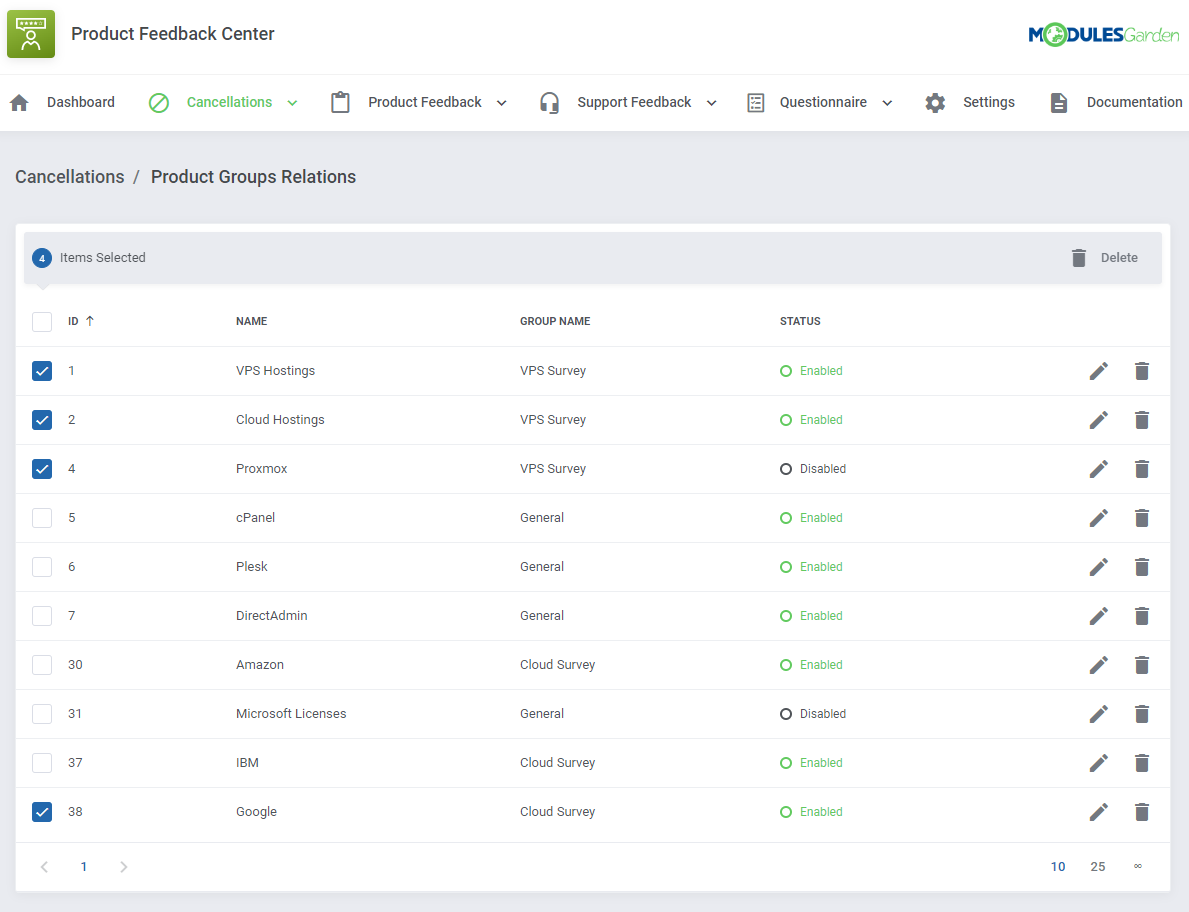The height and width of the screenshot is (912, 1189).
Task: Delete the VPS Hostings row
Action: point(1141,371)
